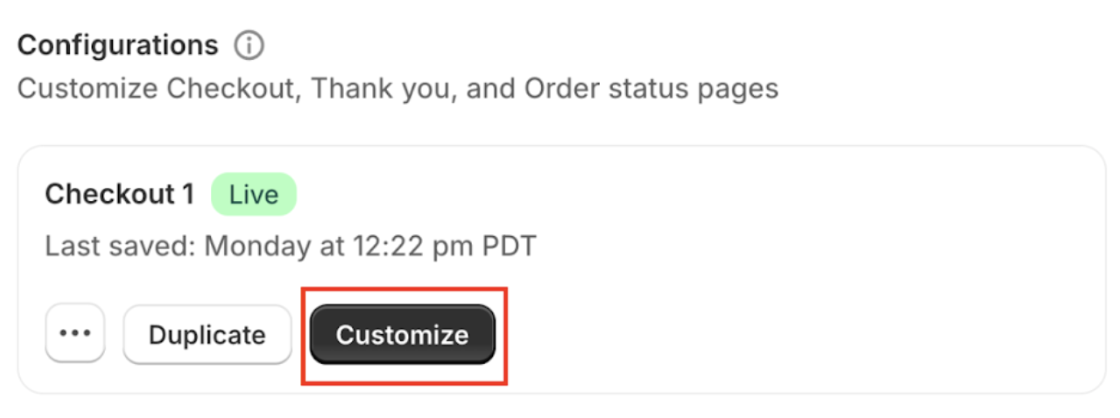Click the 12:22 pm time text

414,247
